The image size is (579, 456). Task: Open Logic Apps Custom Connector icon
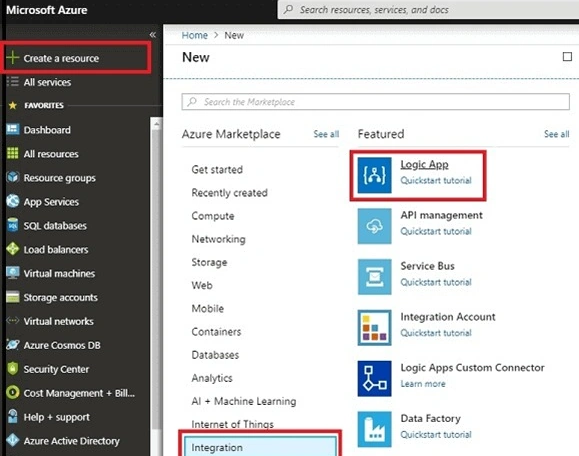(374, 378)
